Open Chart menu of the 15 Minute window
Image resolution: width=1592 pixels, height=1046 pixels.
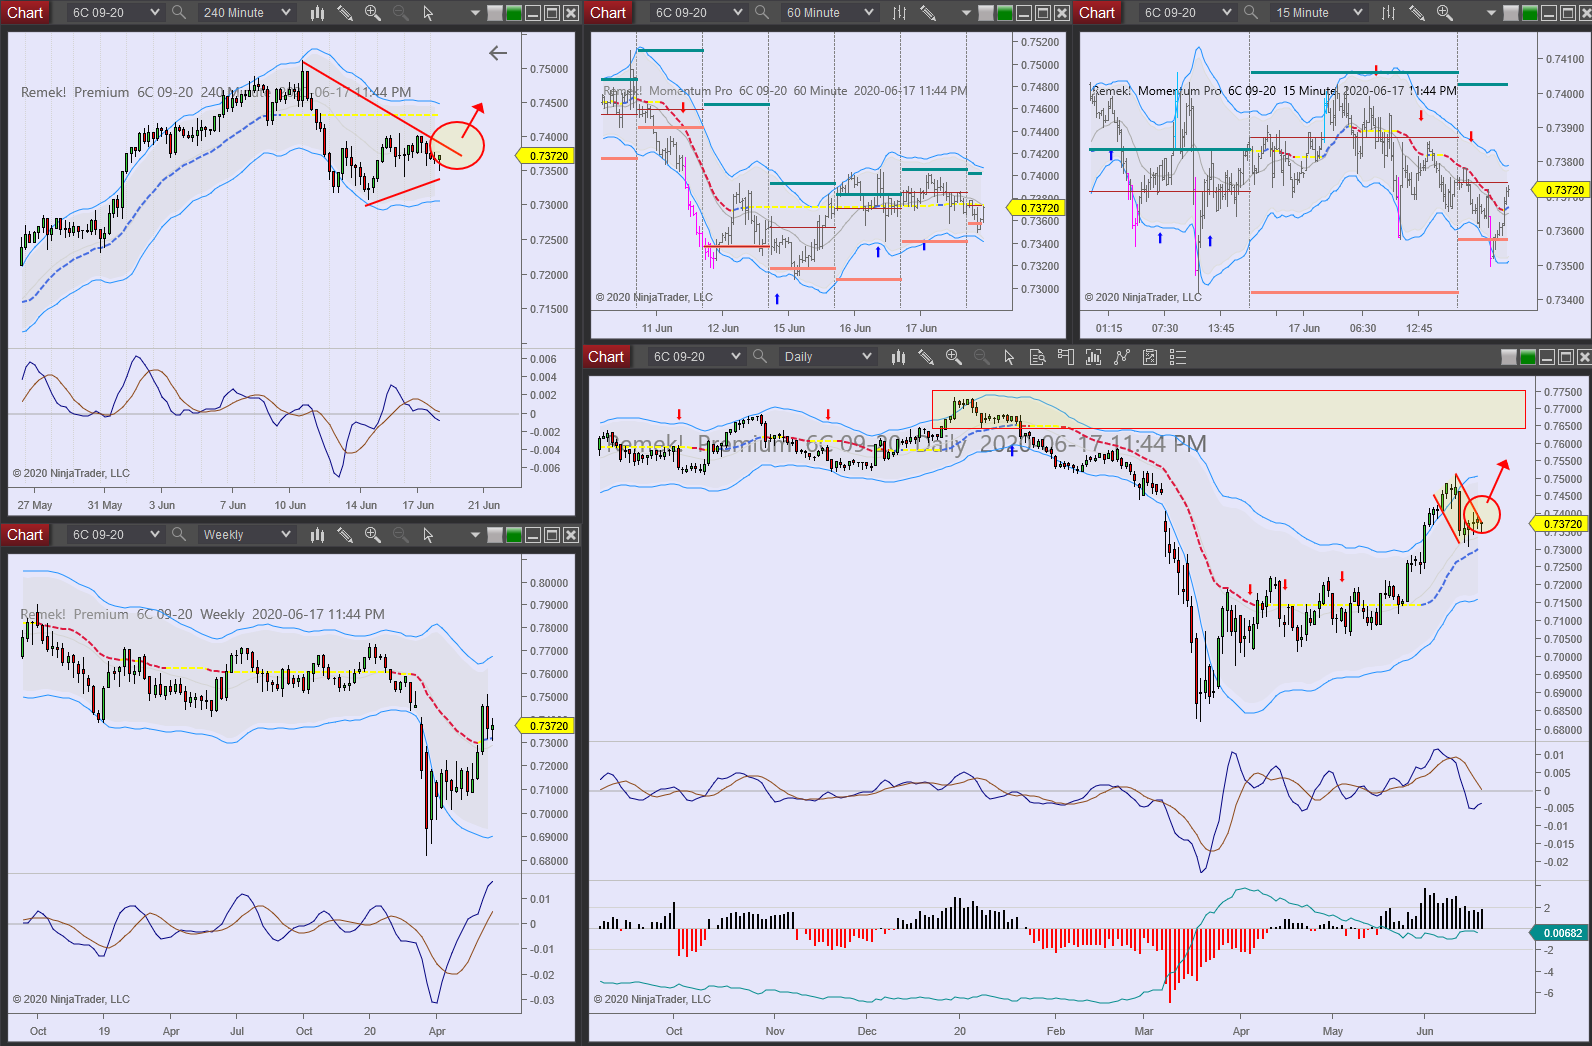pos(1097,13)
